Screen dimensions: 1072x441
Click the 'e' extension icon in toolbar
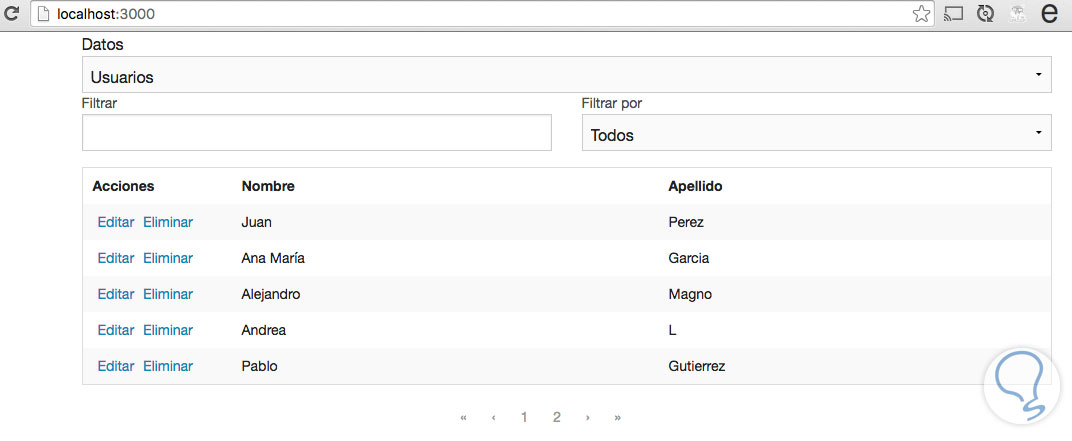point(1050,14)
